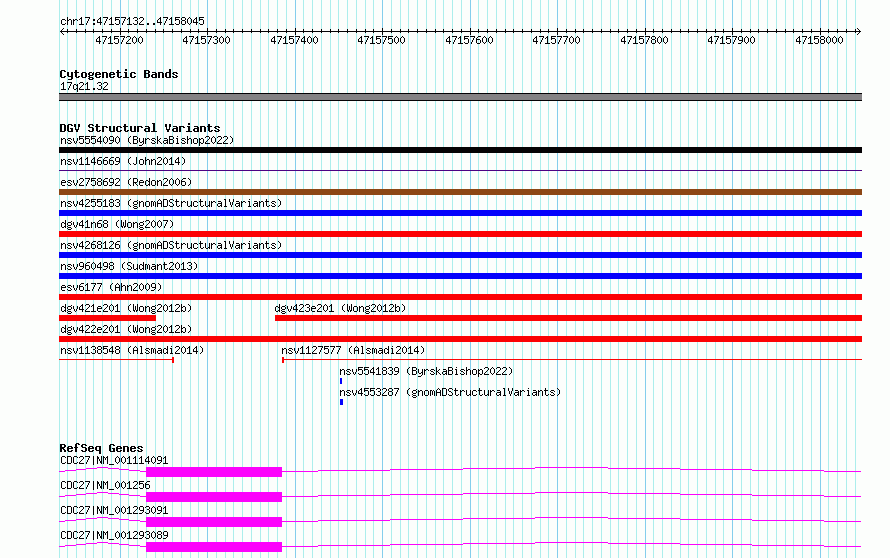Click ruler position 47157900
This screenshot has height=558, width=890.
[x=731, y=40]
